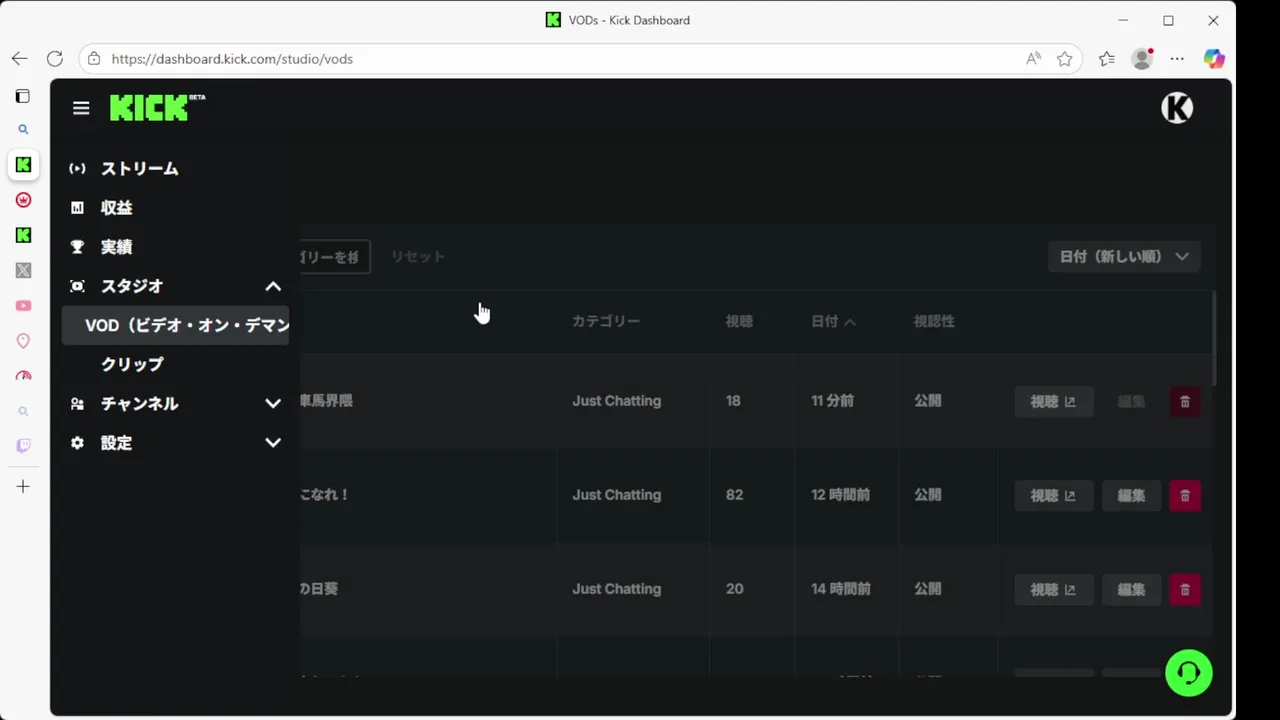
Task: Add this page to favorites (star)
Action: click(x=1065, y=59)
